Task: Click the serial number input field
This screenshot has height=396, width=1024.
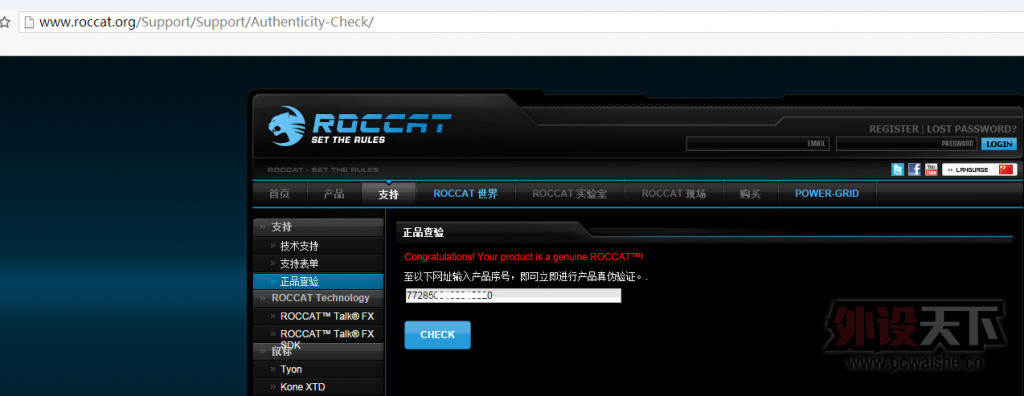Action: coord(513,296)
